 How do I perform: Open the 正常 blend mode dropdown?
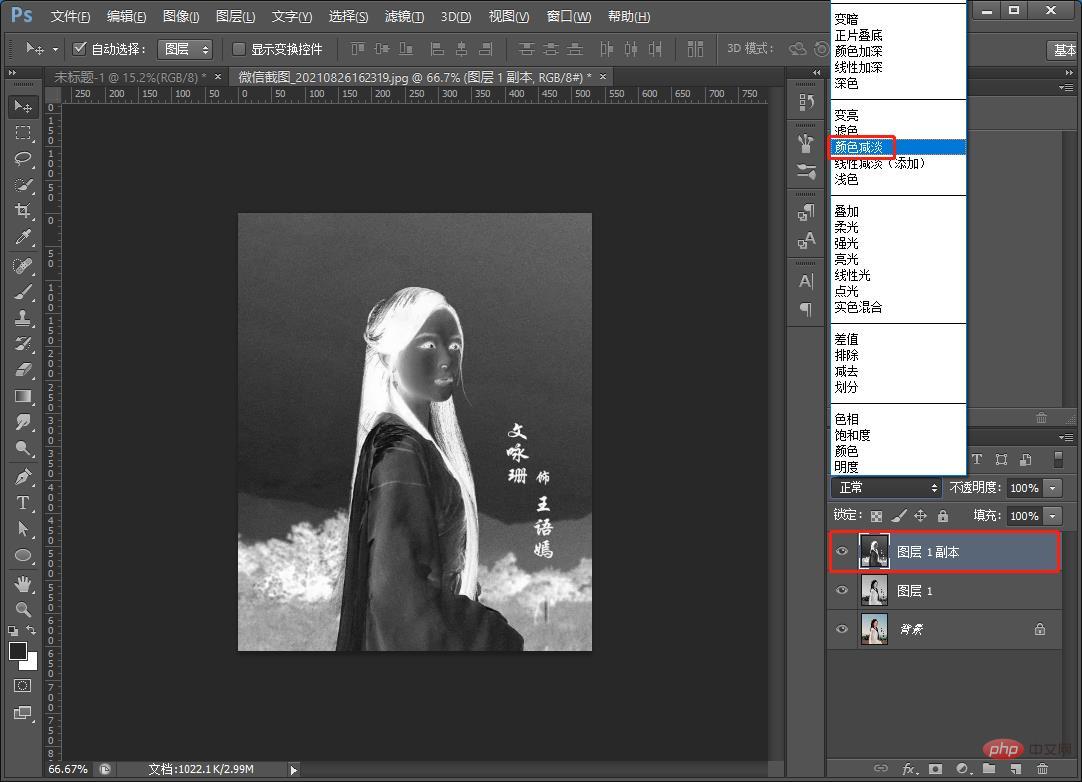pyautogui.click(x=886, y=487)
